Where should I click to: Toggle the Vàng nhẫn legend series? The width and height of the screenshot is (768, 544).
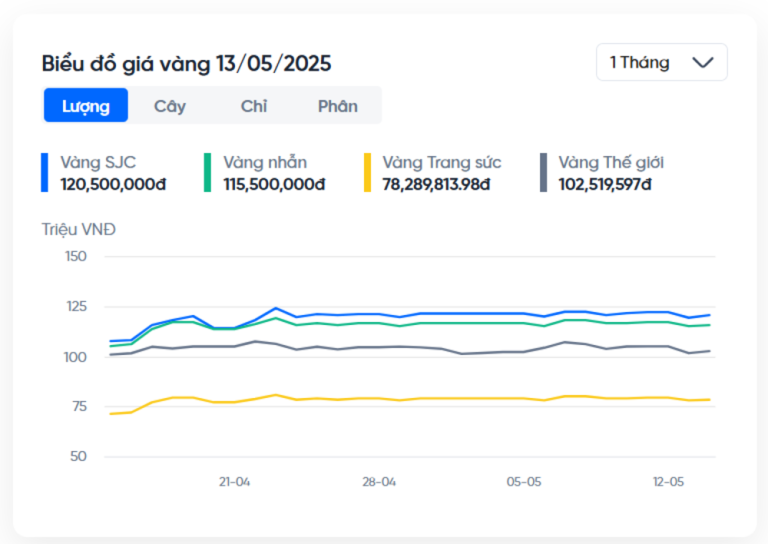pos(265,162)
